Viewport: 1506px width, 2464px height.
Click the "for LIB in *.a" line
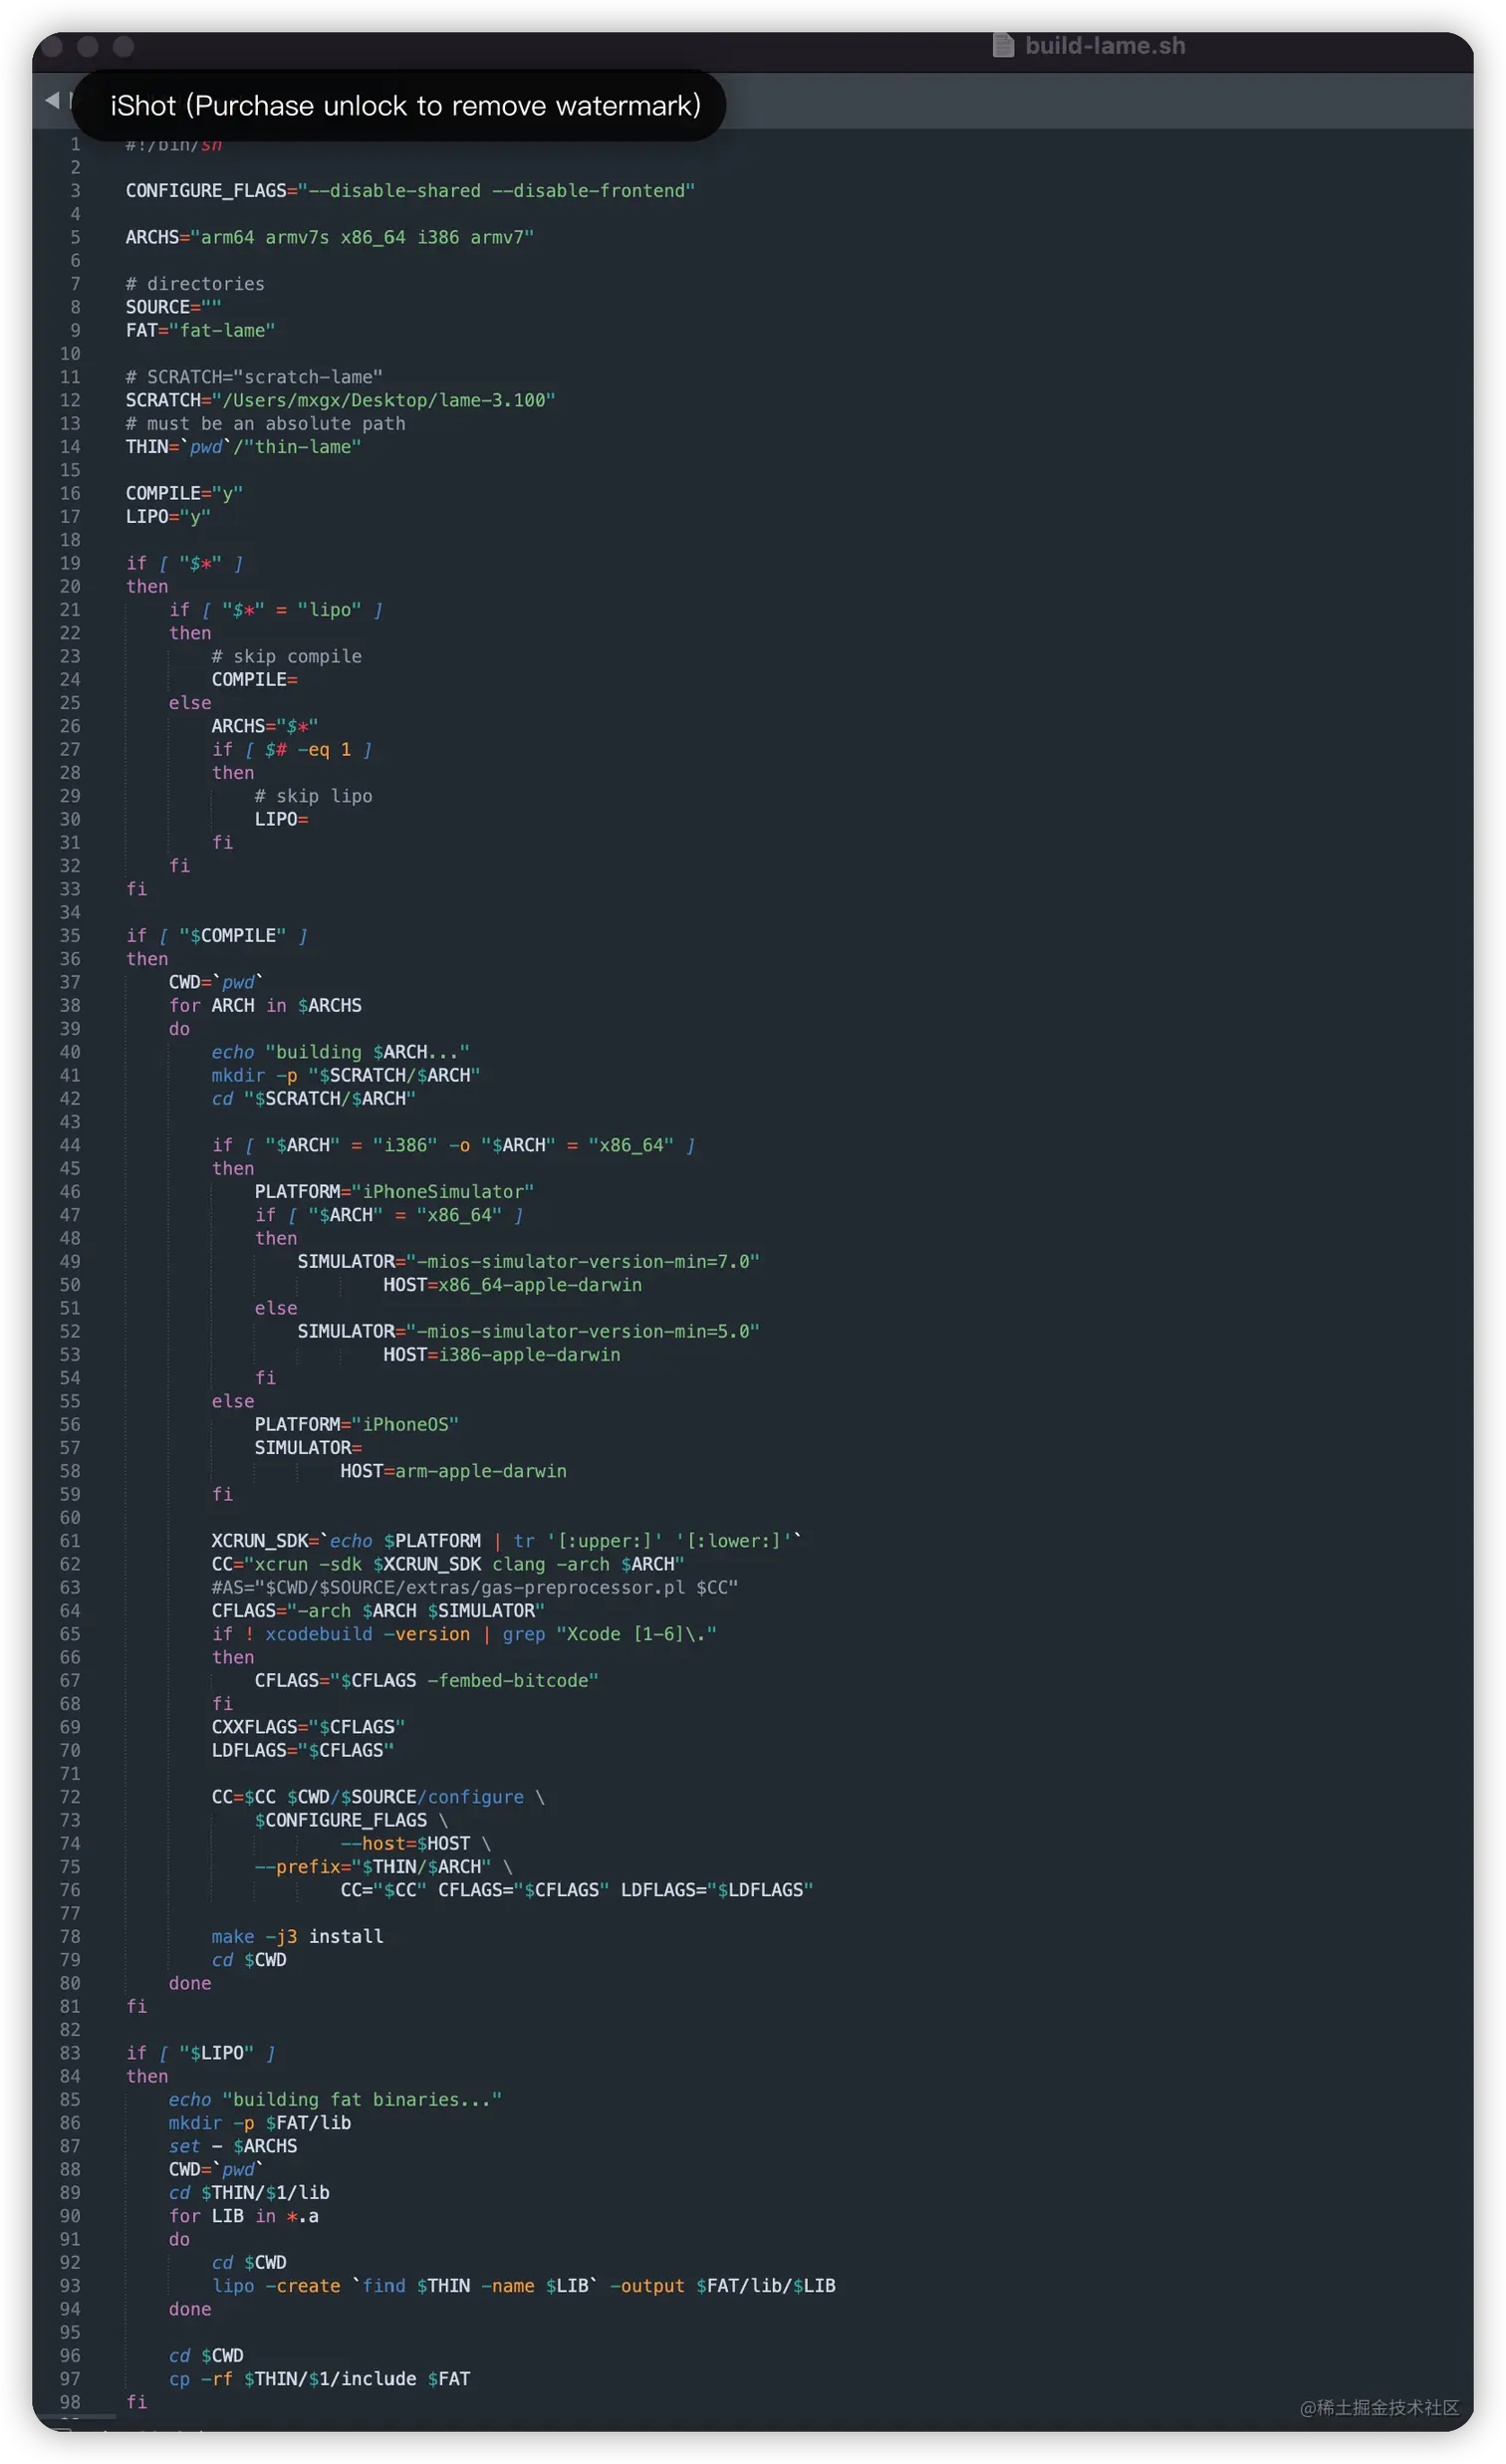click(x=244, y=2216)
